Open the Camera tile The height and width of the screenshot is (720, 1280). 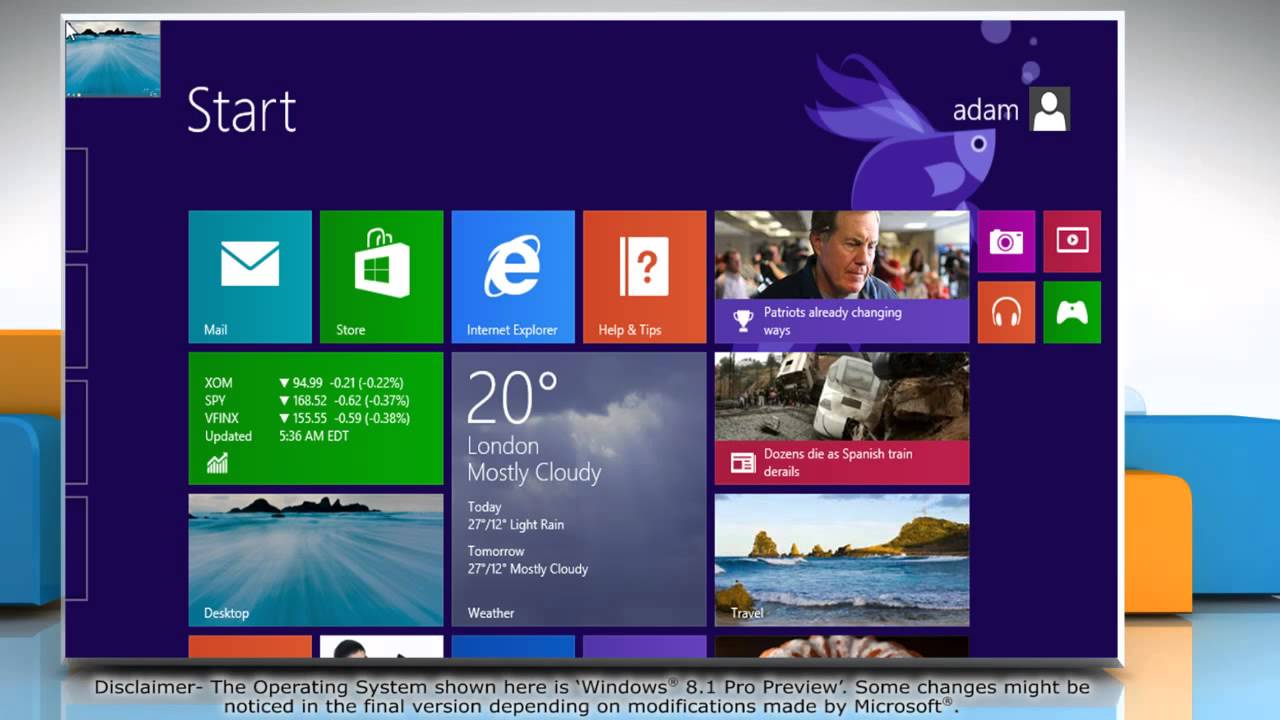click(x=1006, y=241)
